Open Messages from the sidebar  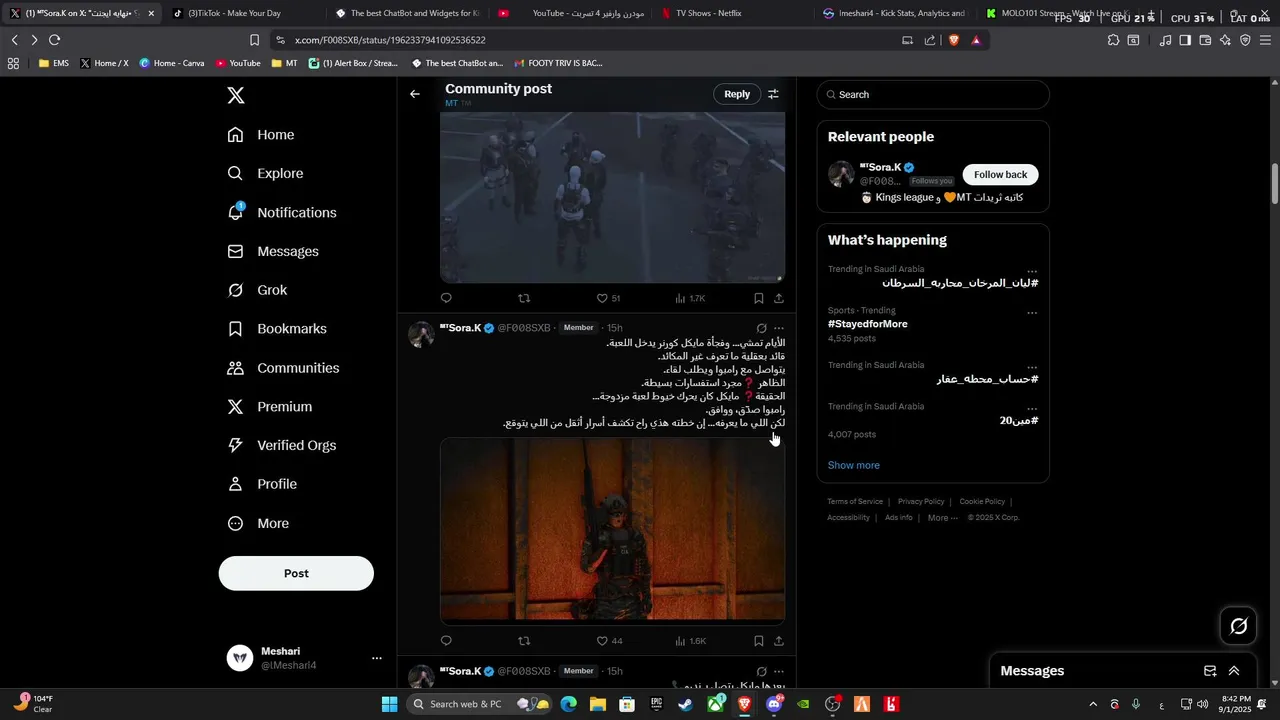(x=273, y=251)
